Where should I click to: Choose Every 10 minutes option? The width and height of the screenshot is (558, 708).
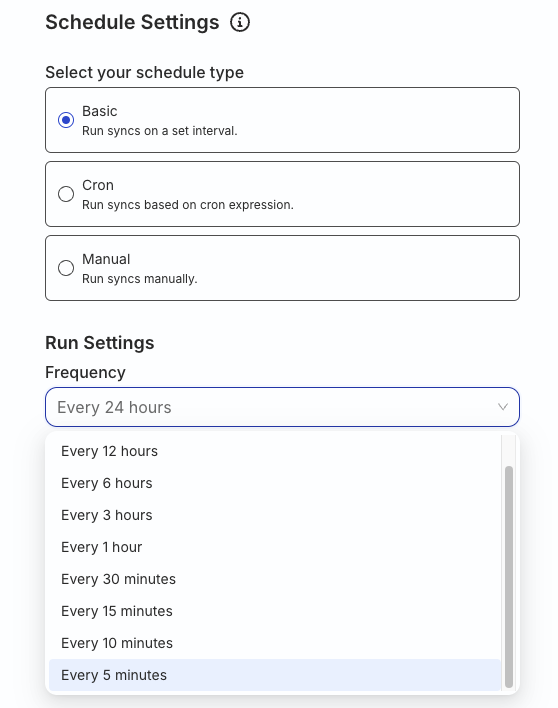pos(275,643)
